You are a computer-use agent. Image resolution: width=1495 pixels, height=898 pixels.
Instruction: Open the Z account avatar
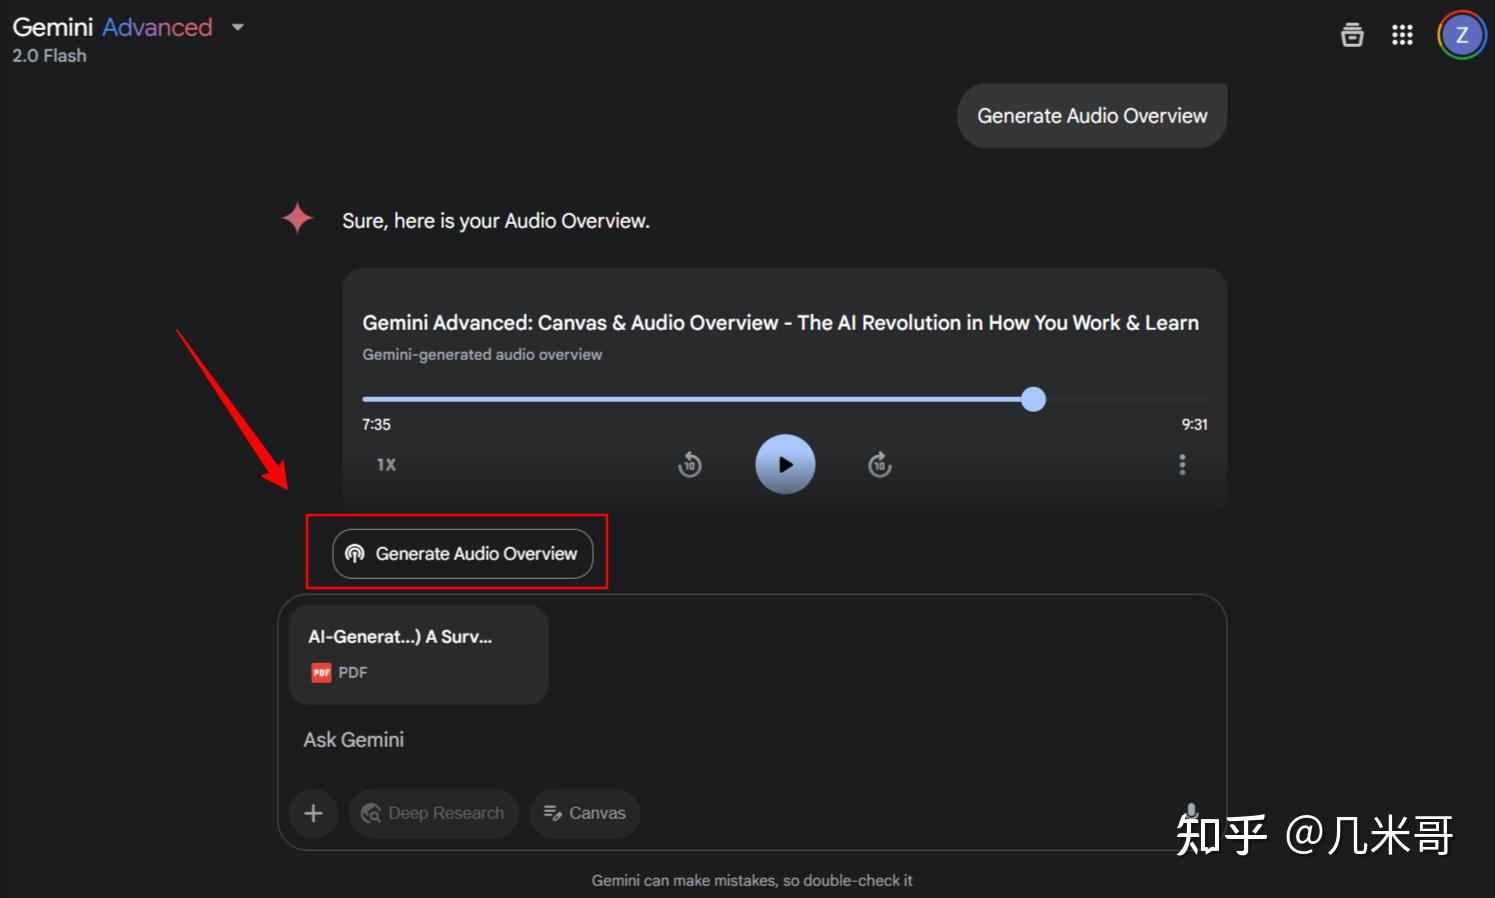pos(1462,35)
